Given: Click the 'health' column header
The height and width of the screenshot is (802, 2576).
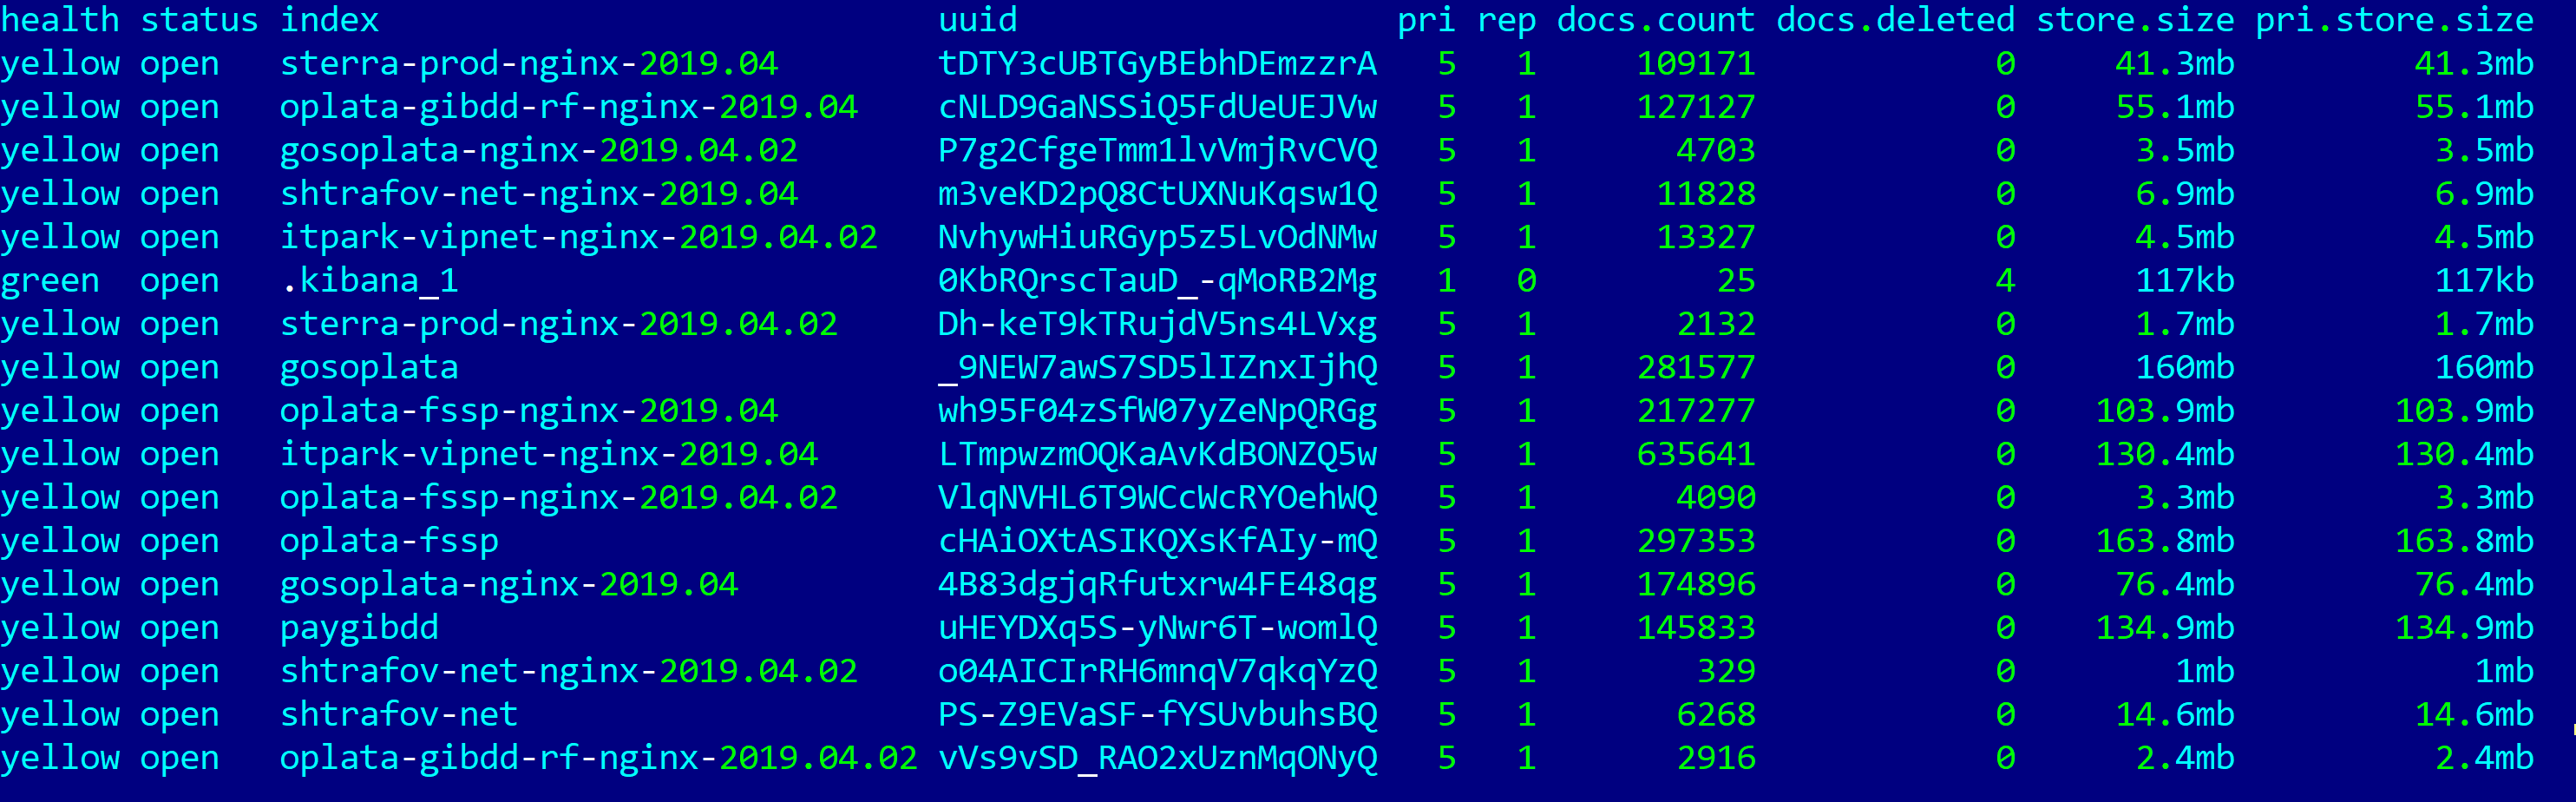Looking at the screenshot, I should pos(60,20).
